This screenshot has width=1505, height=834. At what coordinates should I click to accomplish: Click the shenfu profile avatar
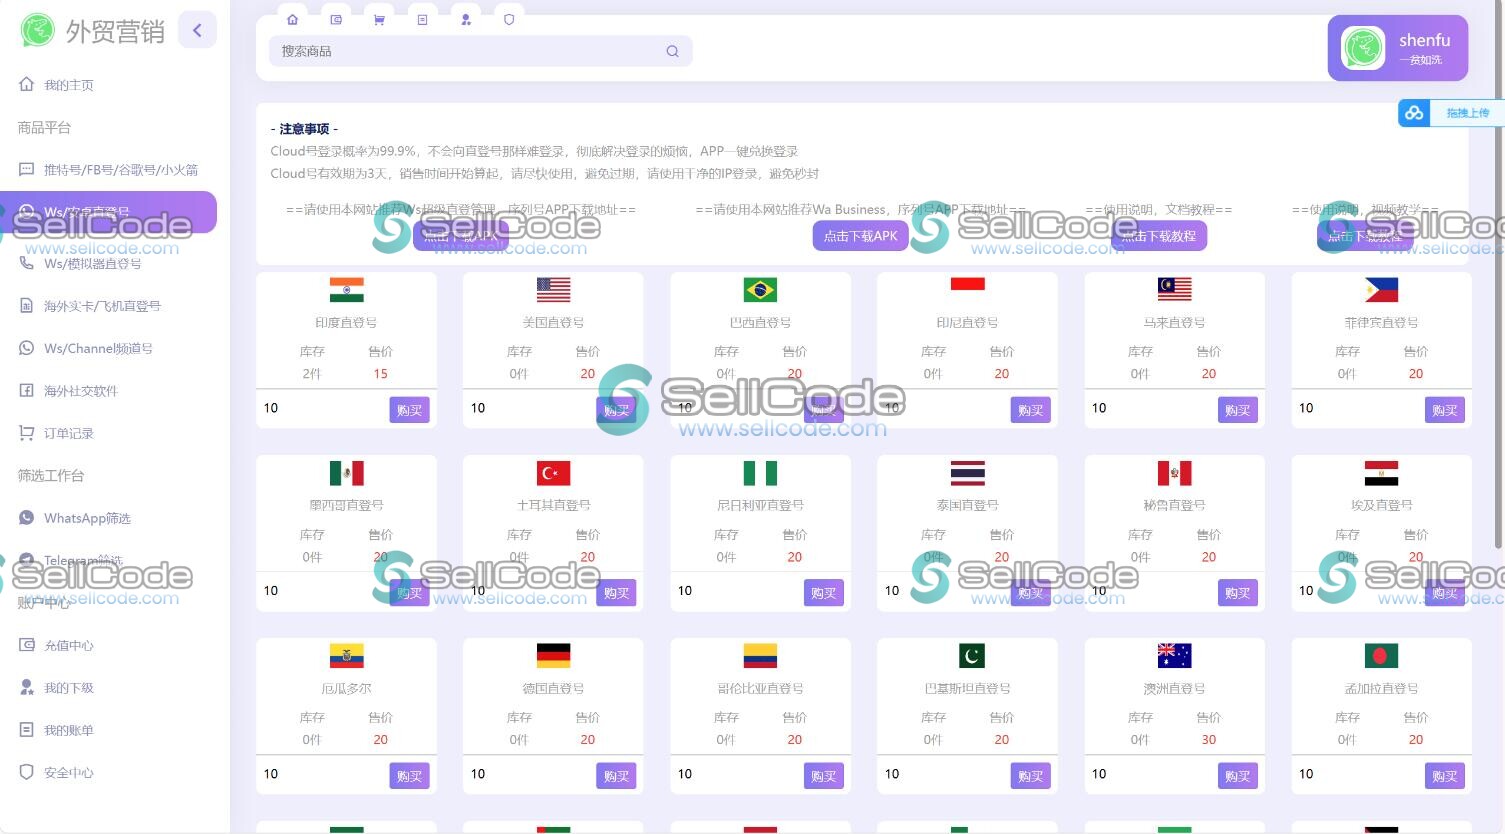[x=1363, y=48]
